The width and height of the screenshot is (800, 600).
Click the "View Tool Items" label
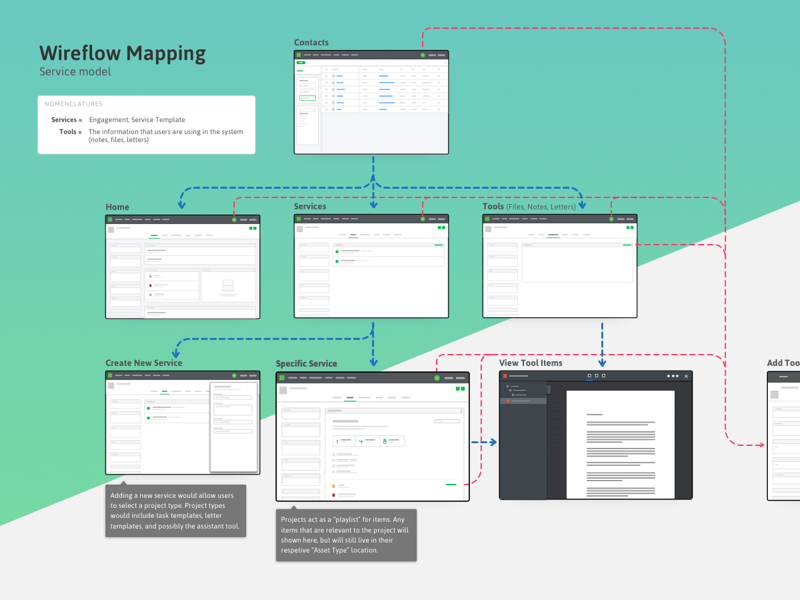[x=531, y=363]
